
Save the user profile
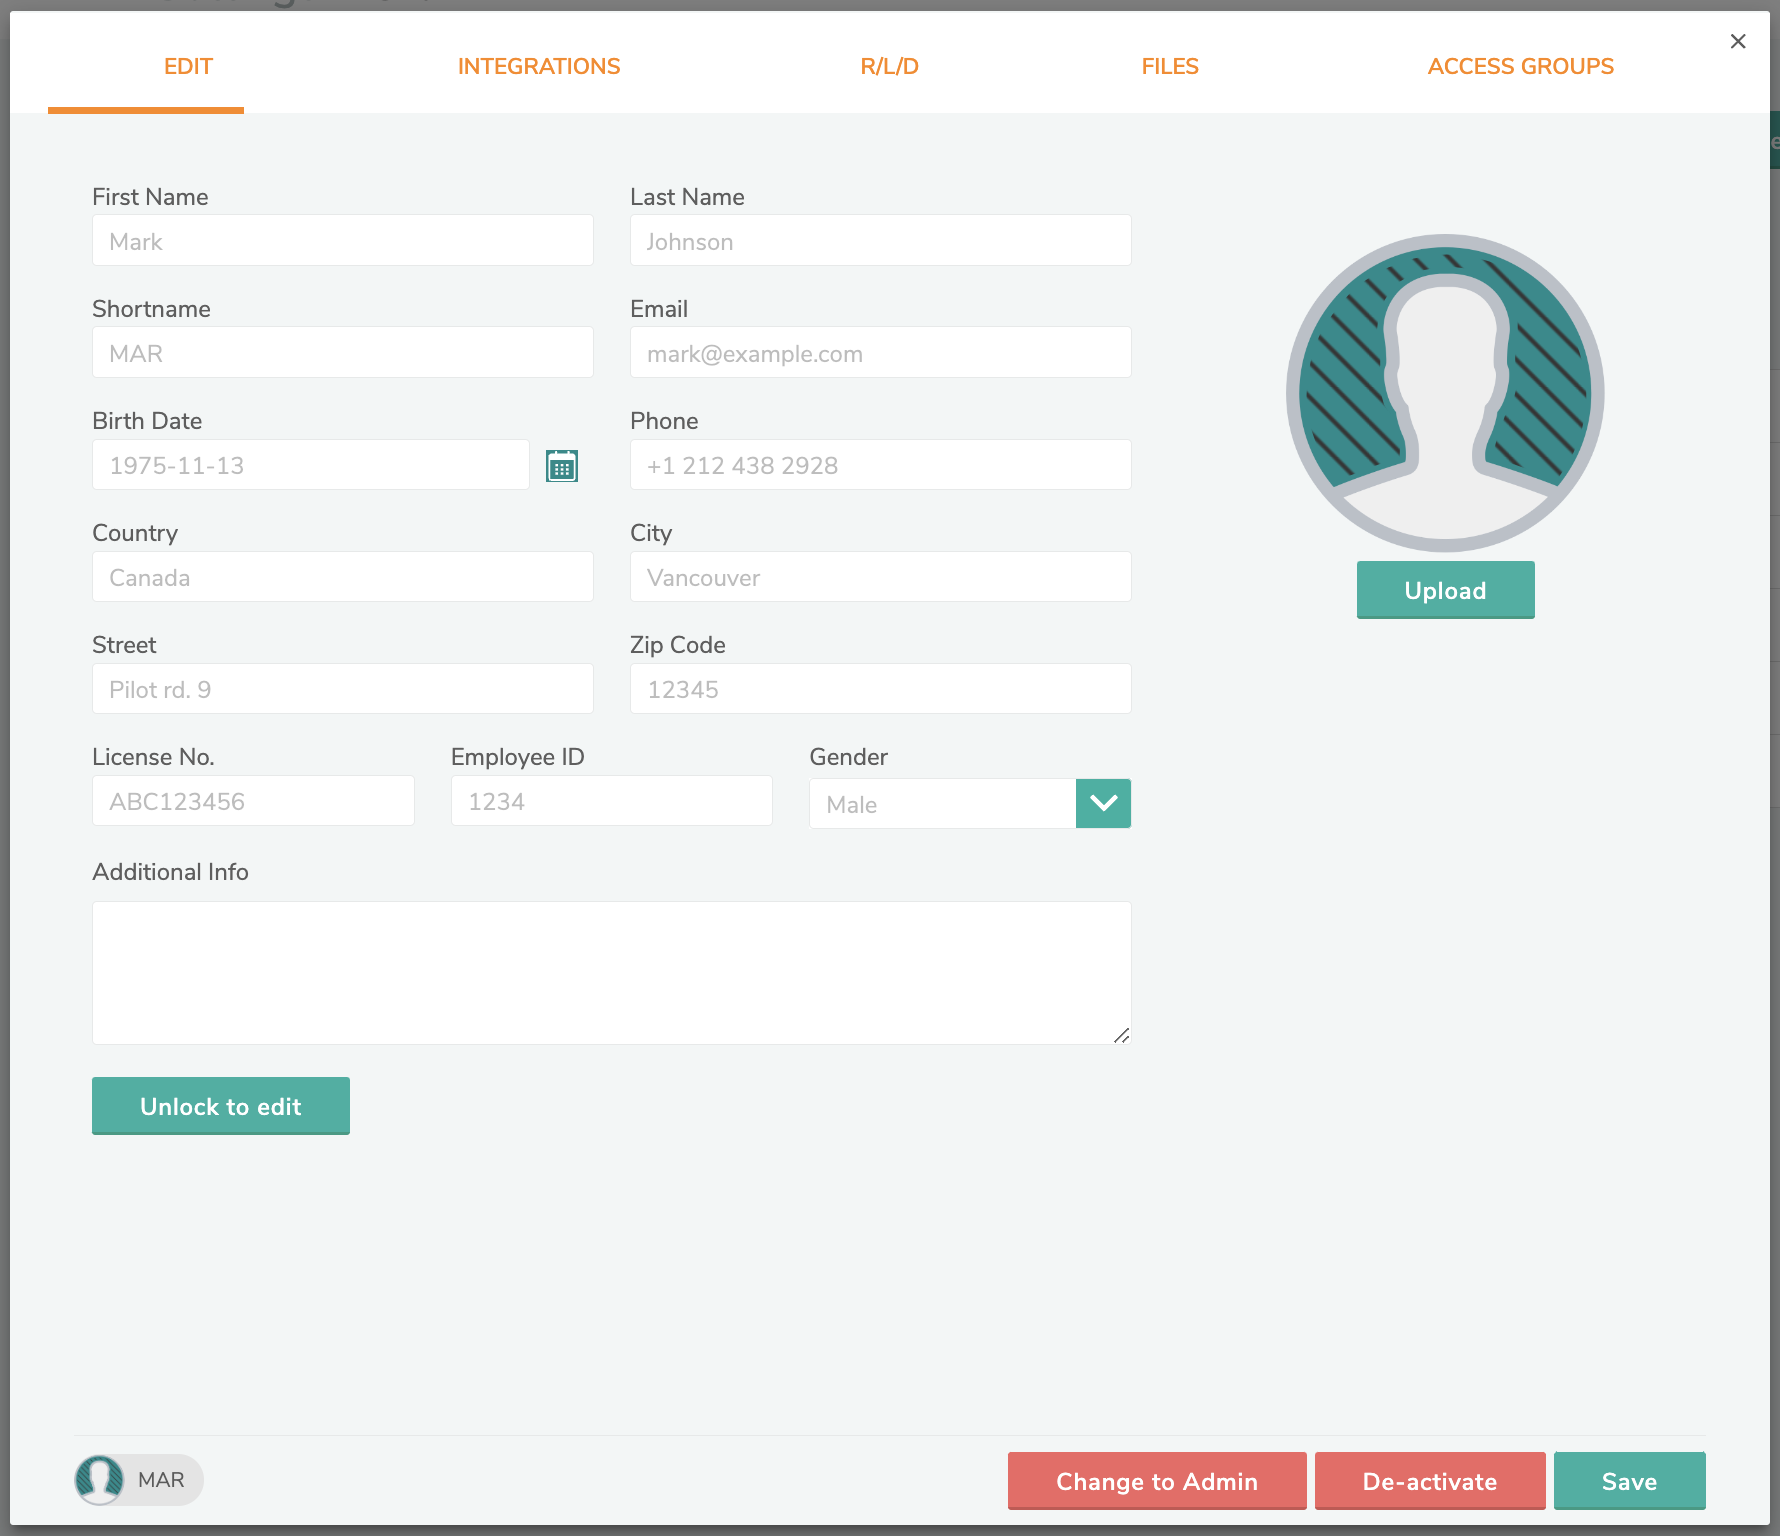point(1629,1481)
